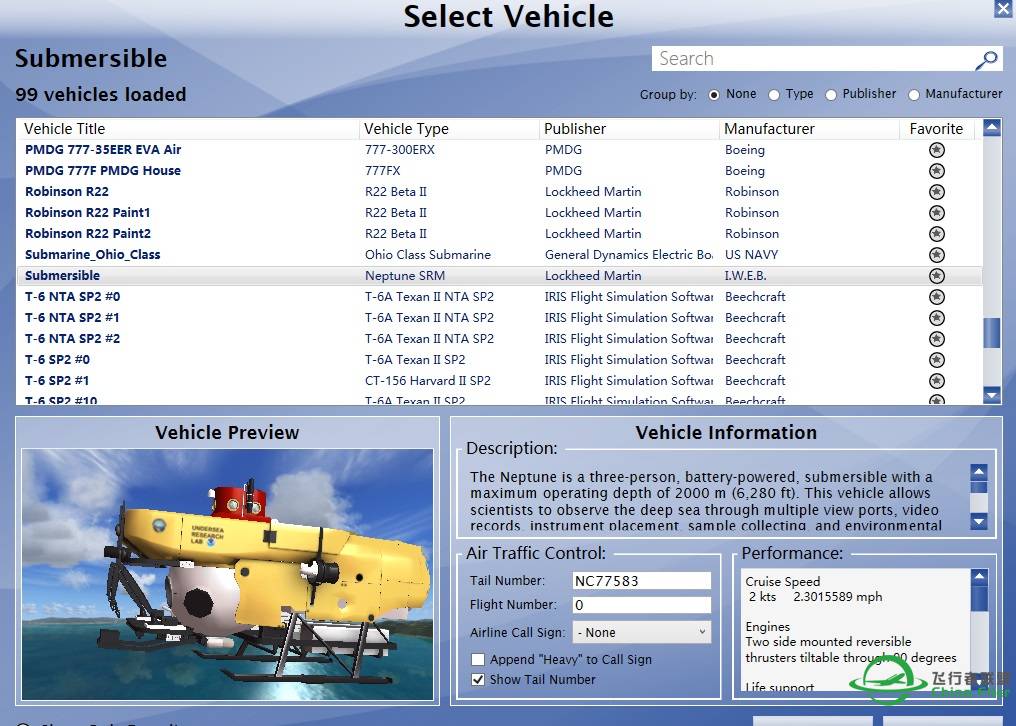Click CT-156 Harvard II SP2 type cell
This screenshot has height=726, width=1016.
point(428,381)
